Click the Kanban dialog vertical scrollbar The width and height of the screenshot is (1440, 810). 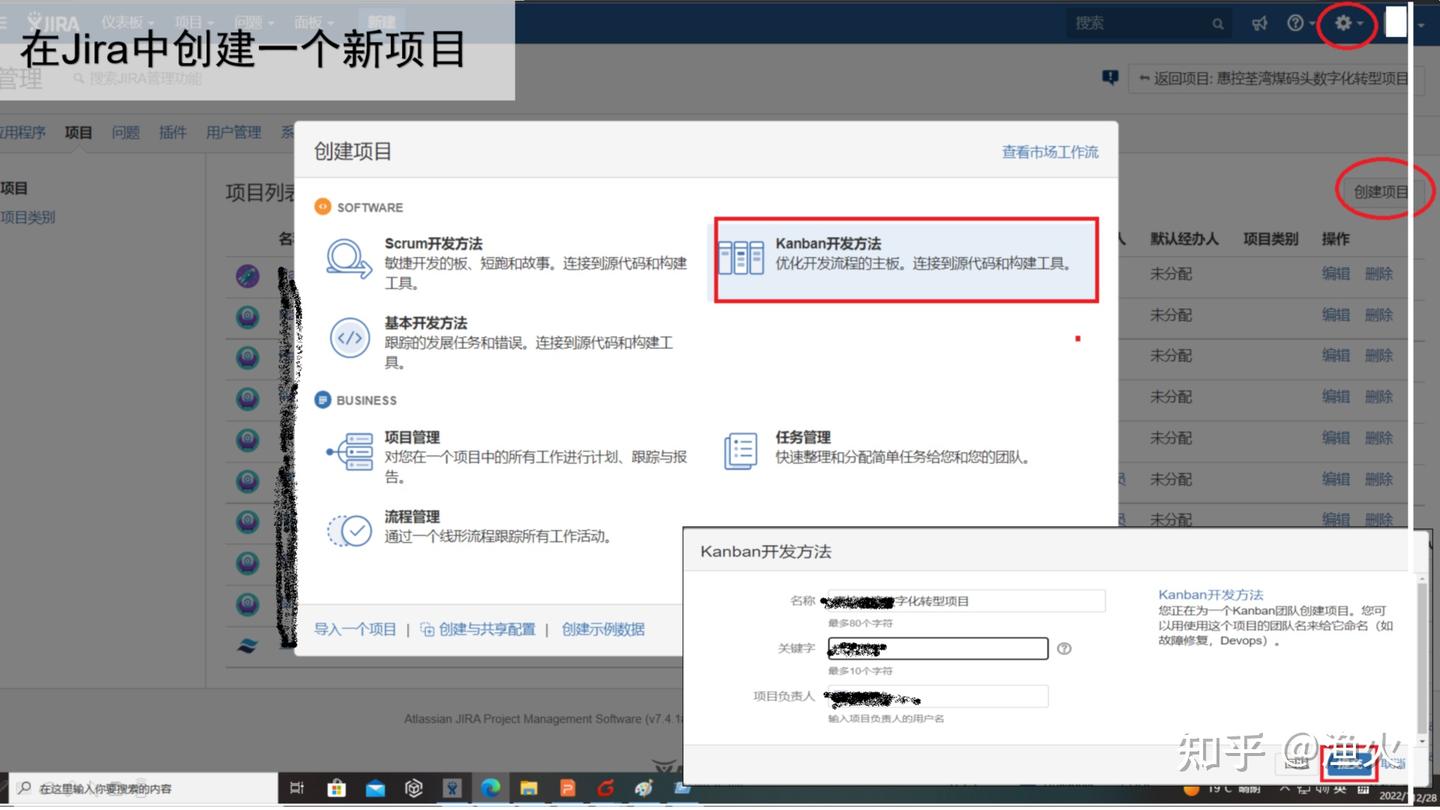coord(1423,650)
